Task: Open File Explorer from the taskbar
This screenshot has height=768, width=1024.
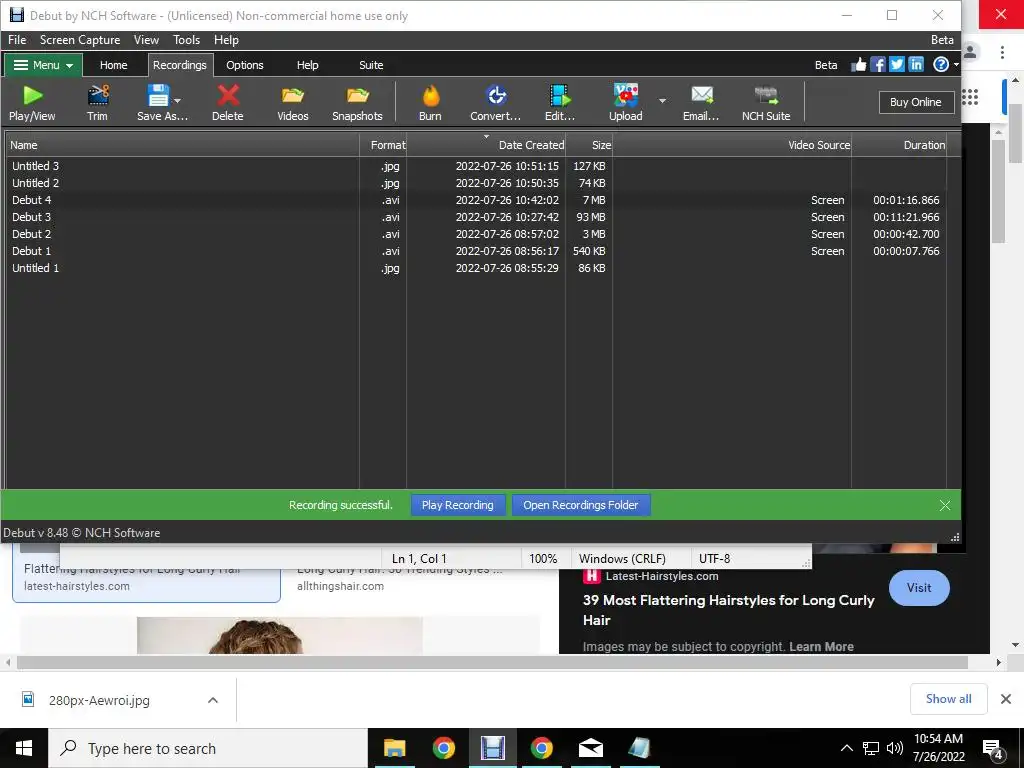Action: [x=394, y=748]
